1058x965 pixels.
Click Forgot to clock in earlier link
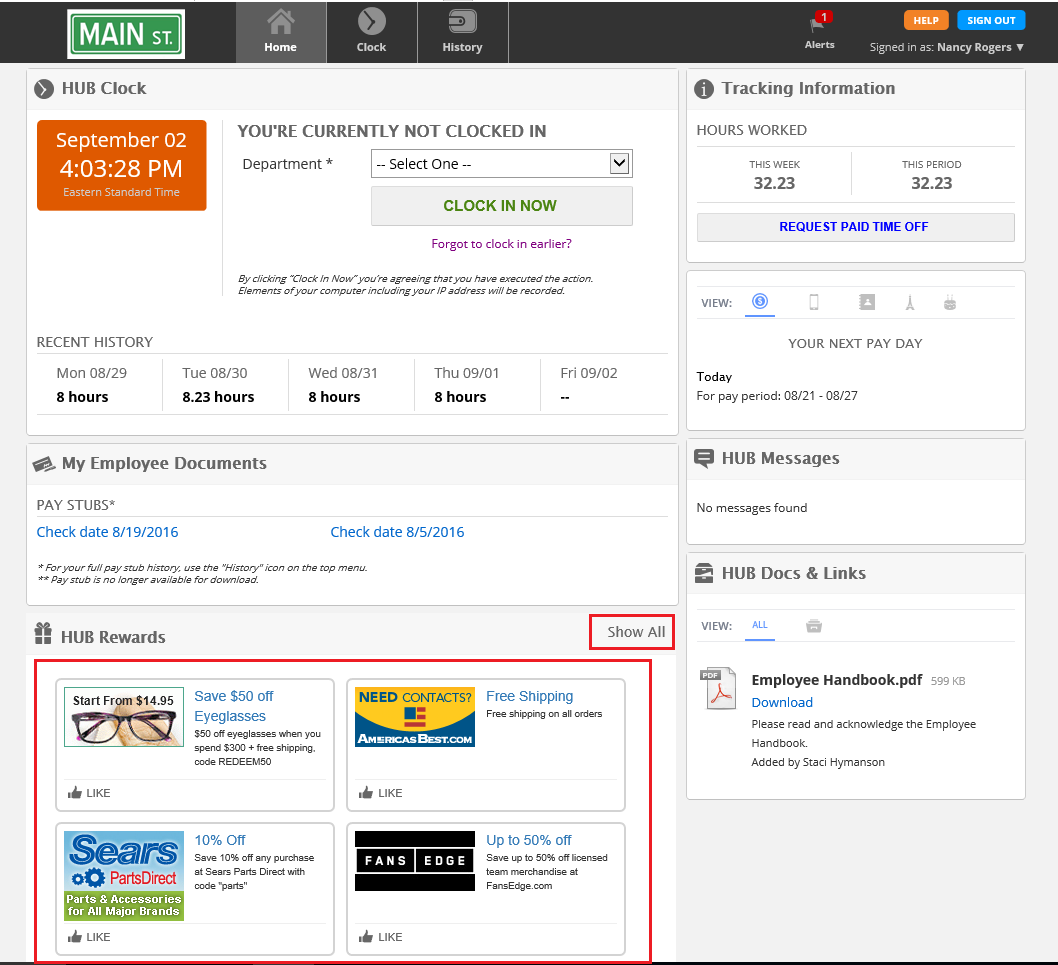[x=501, y=244]
